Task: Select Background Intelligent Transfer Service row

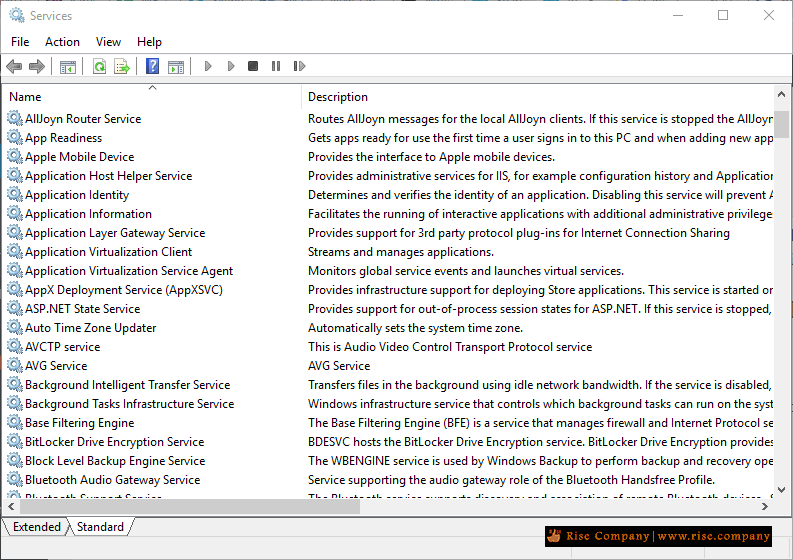Action: pyautogui.click(x=388, y=384)
